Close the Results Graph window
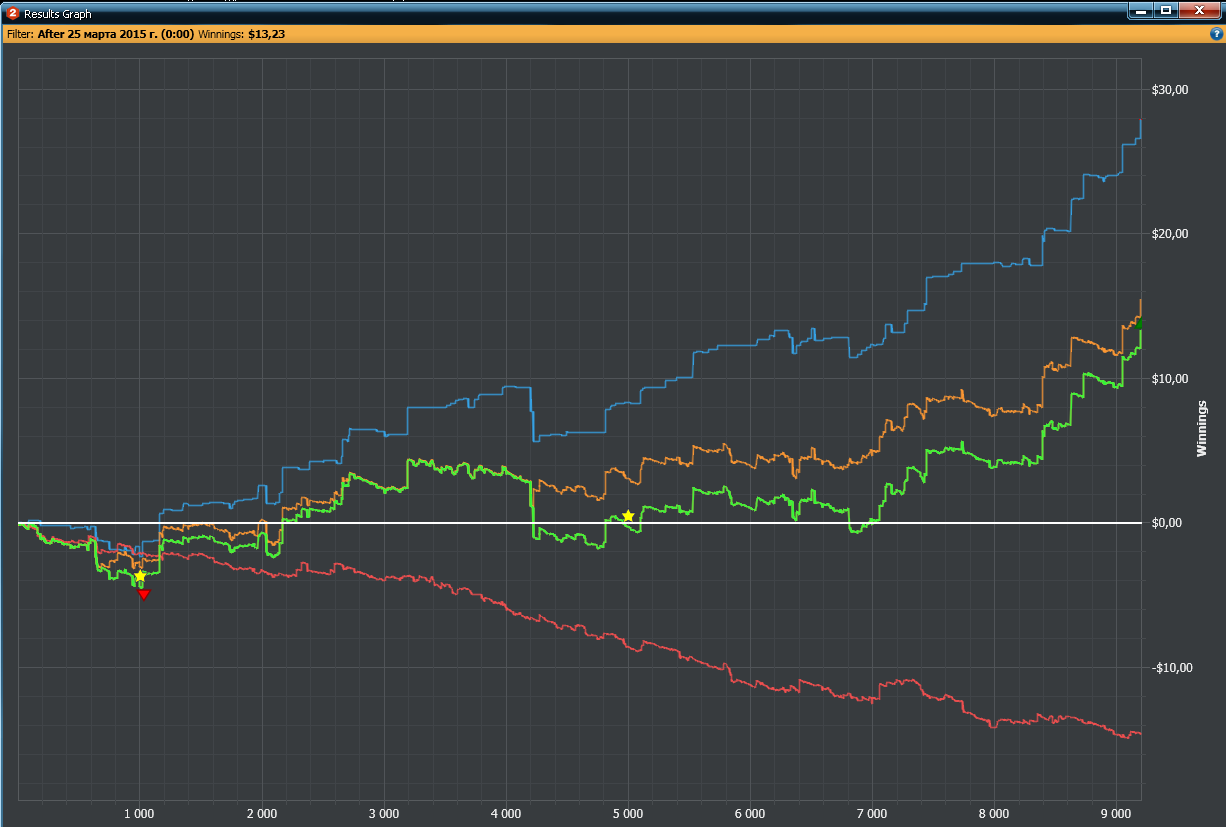Viewport: 1226px width, 827px height. (1200, 10)
